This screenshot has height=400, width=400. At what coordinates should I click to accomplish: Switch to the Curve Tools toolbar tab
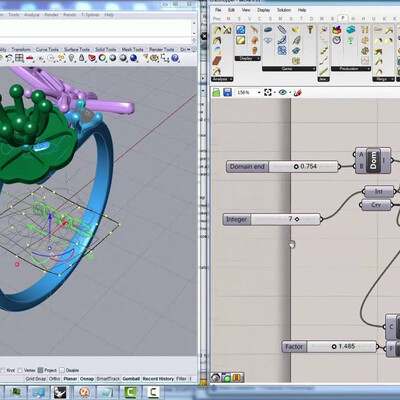(x=47, y=49)
